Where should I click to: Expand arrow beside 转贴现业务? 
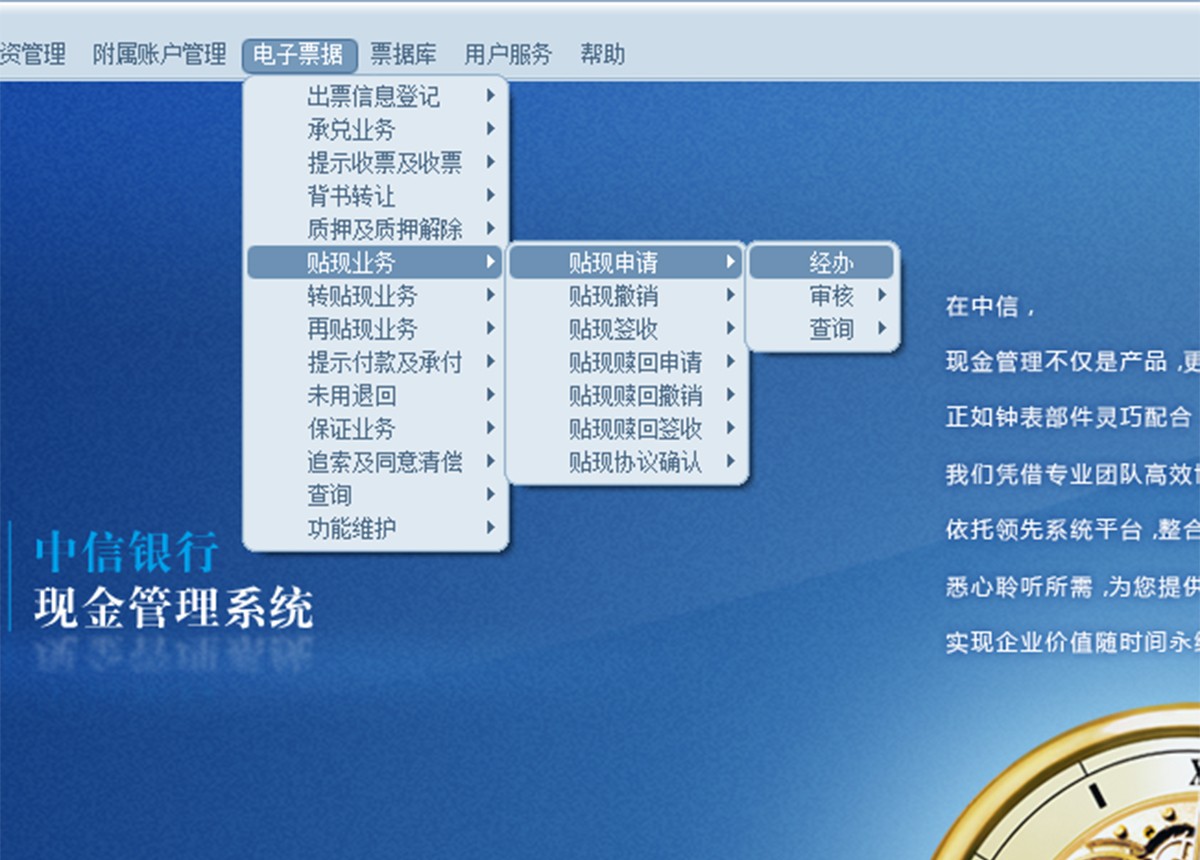pyautogui.click(x=490, y=295)
